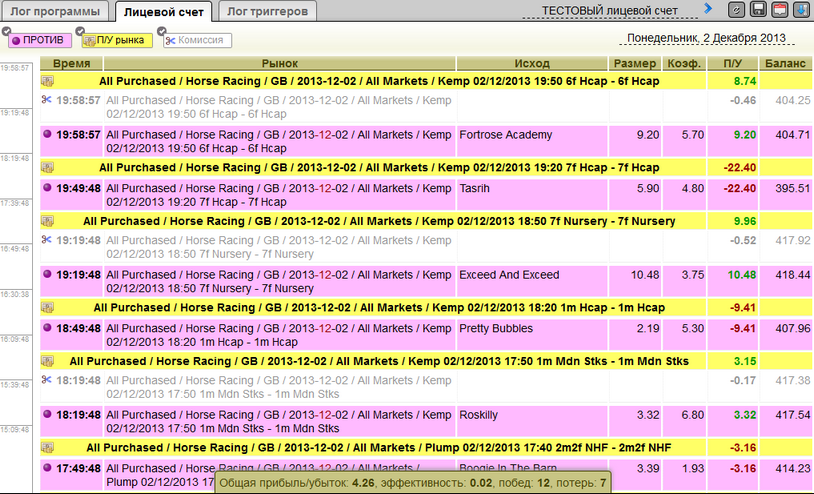Jump to 15:39:48 on left timeline
814x494 pixels.
pos(15,385)
